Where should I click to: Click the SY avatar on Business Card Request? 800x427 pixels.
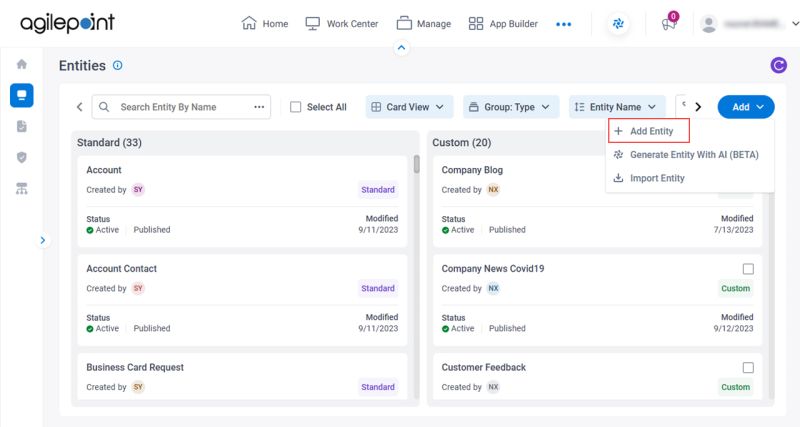[138, 387]
